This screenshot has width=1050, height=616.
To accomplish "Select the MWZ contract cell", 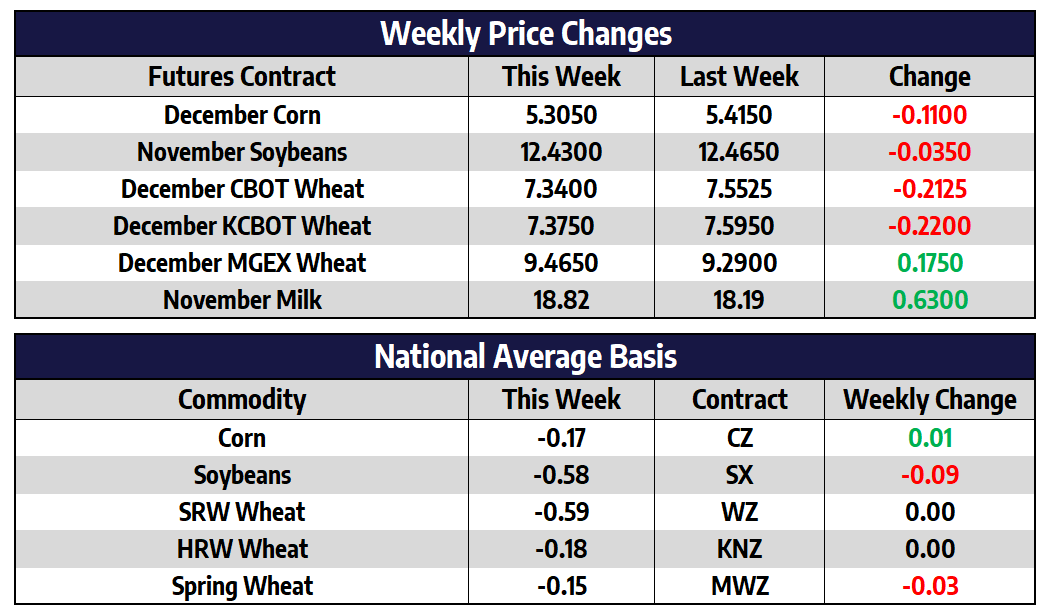I will click(739, 586).
